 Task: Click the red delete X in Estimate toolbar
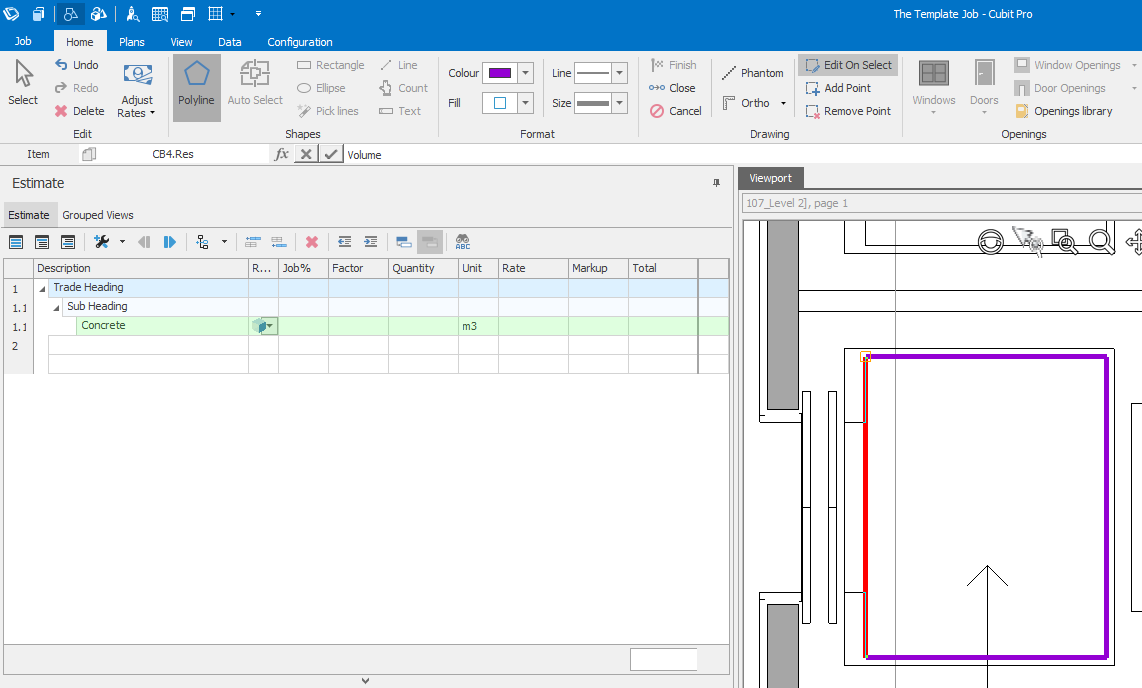pyautogui.click(x=312, y=242)
